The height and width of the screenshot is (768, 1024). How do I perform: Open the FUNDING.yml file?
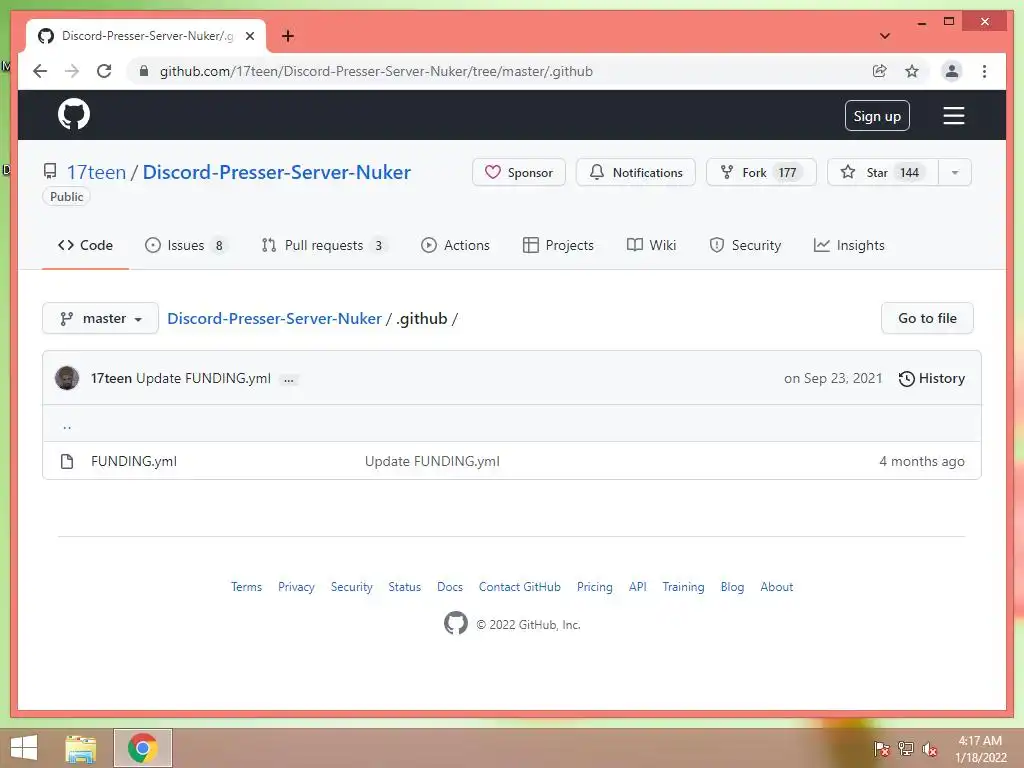coord(134,461)
